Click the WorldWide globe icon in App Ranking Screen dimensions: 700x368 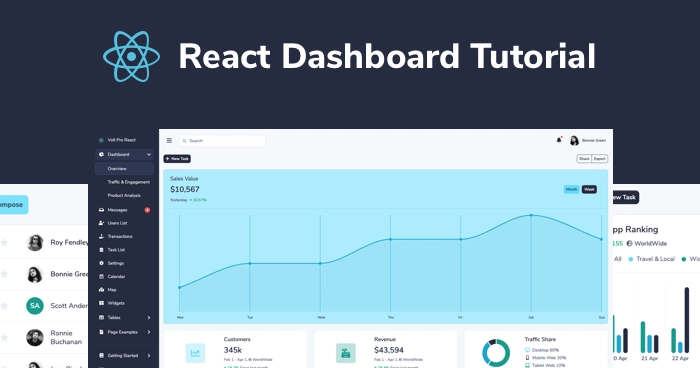pos(629,243)
